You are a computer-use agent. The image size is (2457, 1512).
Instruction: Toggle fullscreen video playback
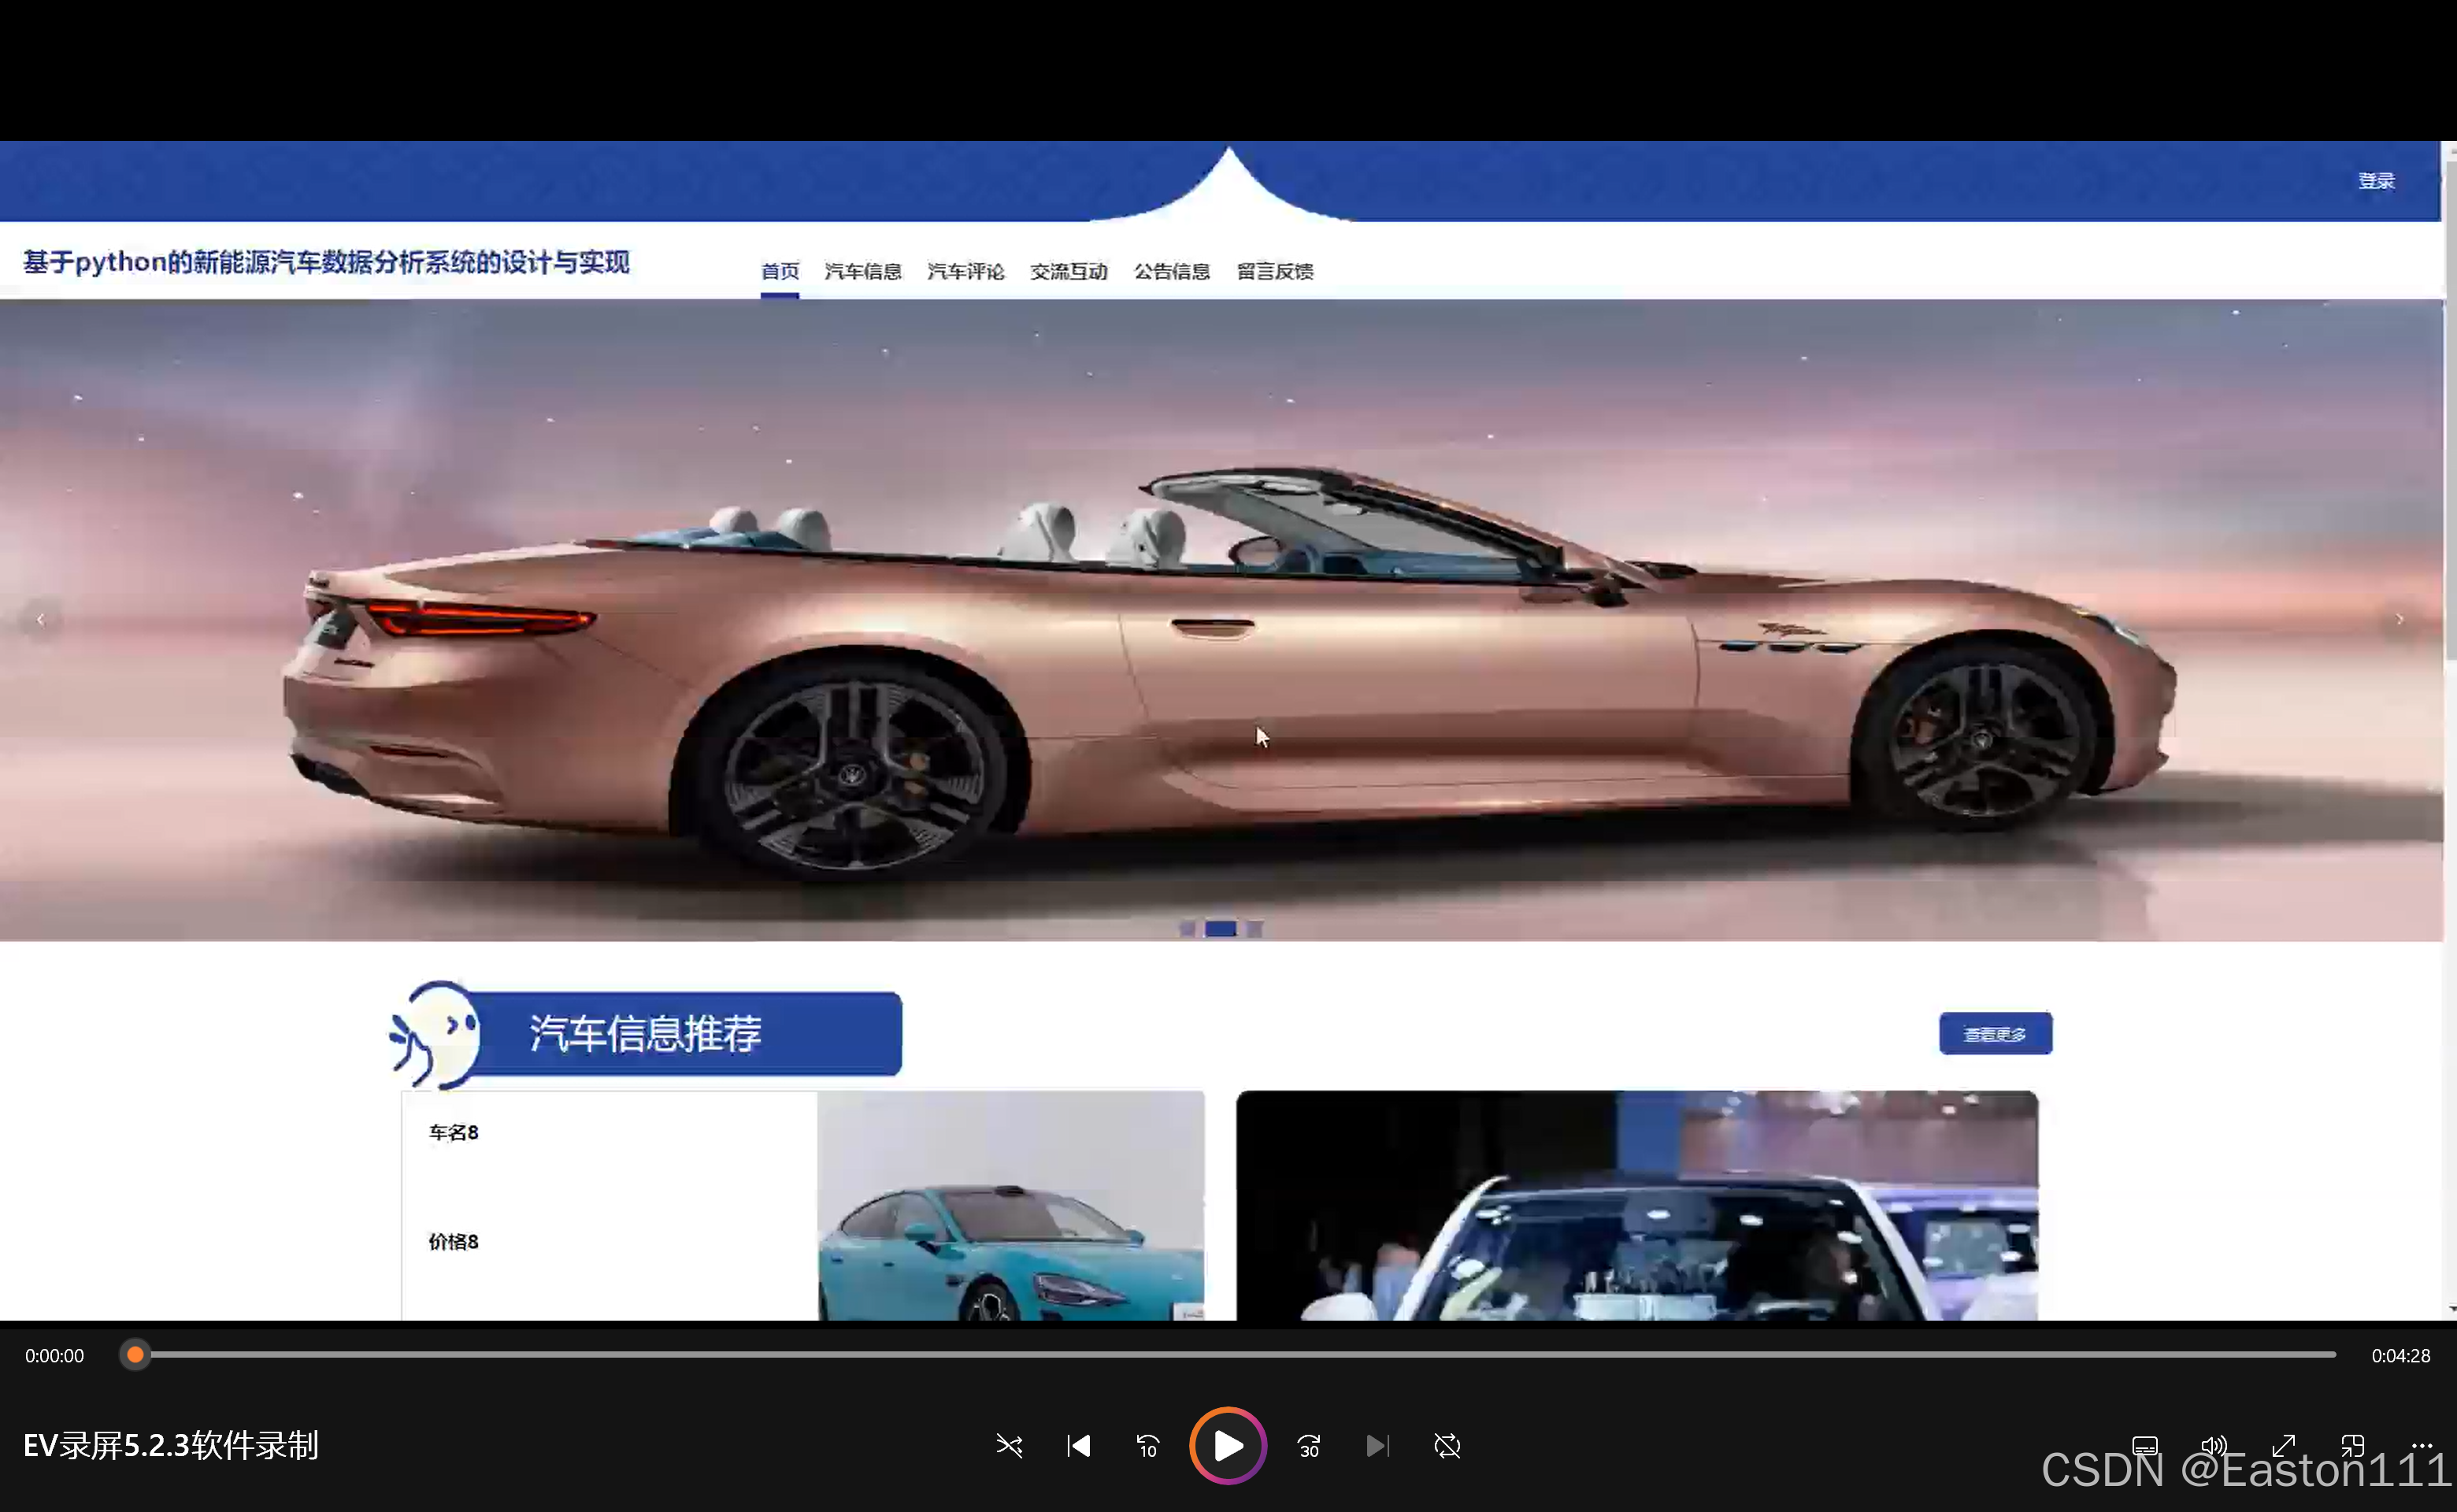click(2283, 1446)
